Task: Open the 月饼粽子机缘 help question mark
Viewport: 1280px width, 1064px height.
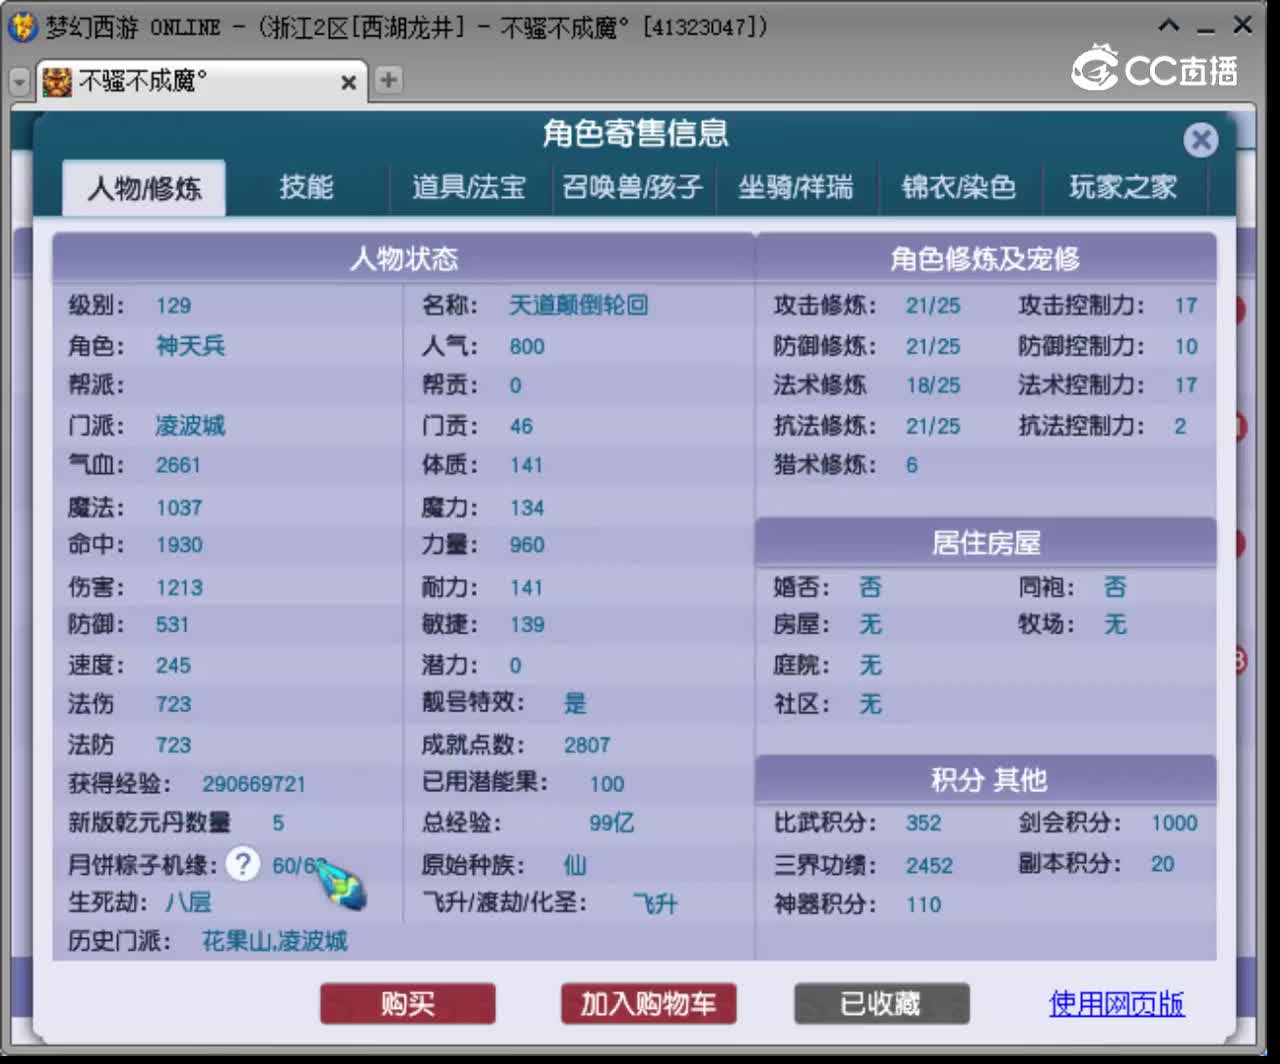Action: click(242, 864)
